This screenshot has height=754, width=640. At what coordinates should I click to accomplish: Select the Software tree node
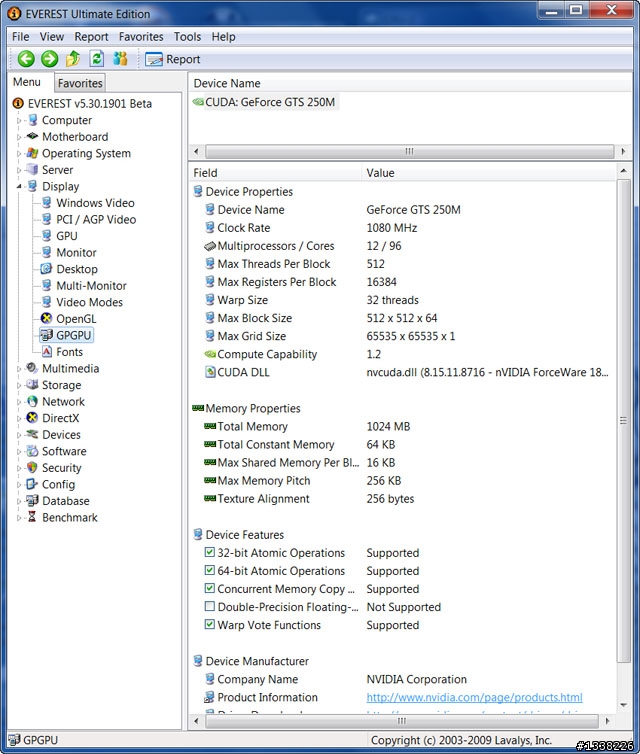[x=64, y=451]
